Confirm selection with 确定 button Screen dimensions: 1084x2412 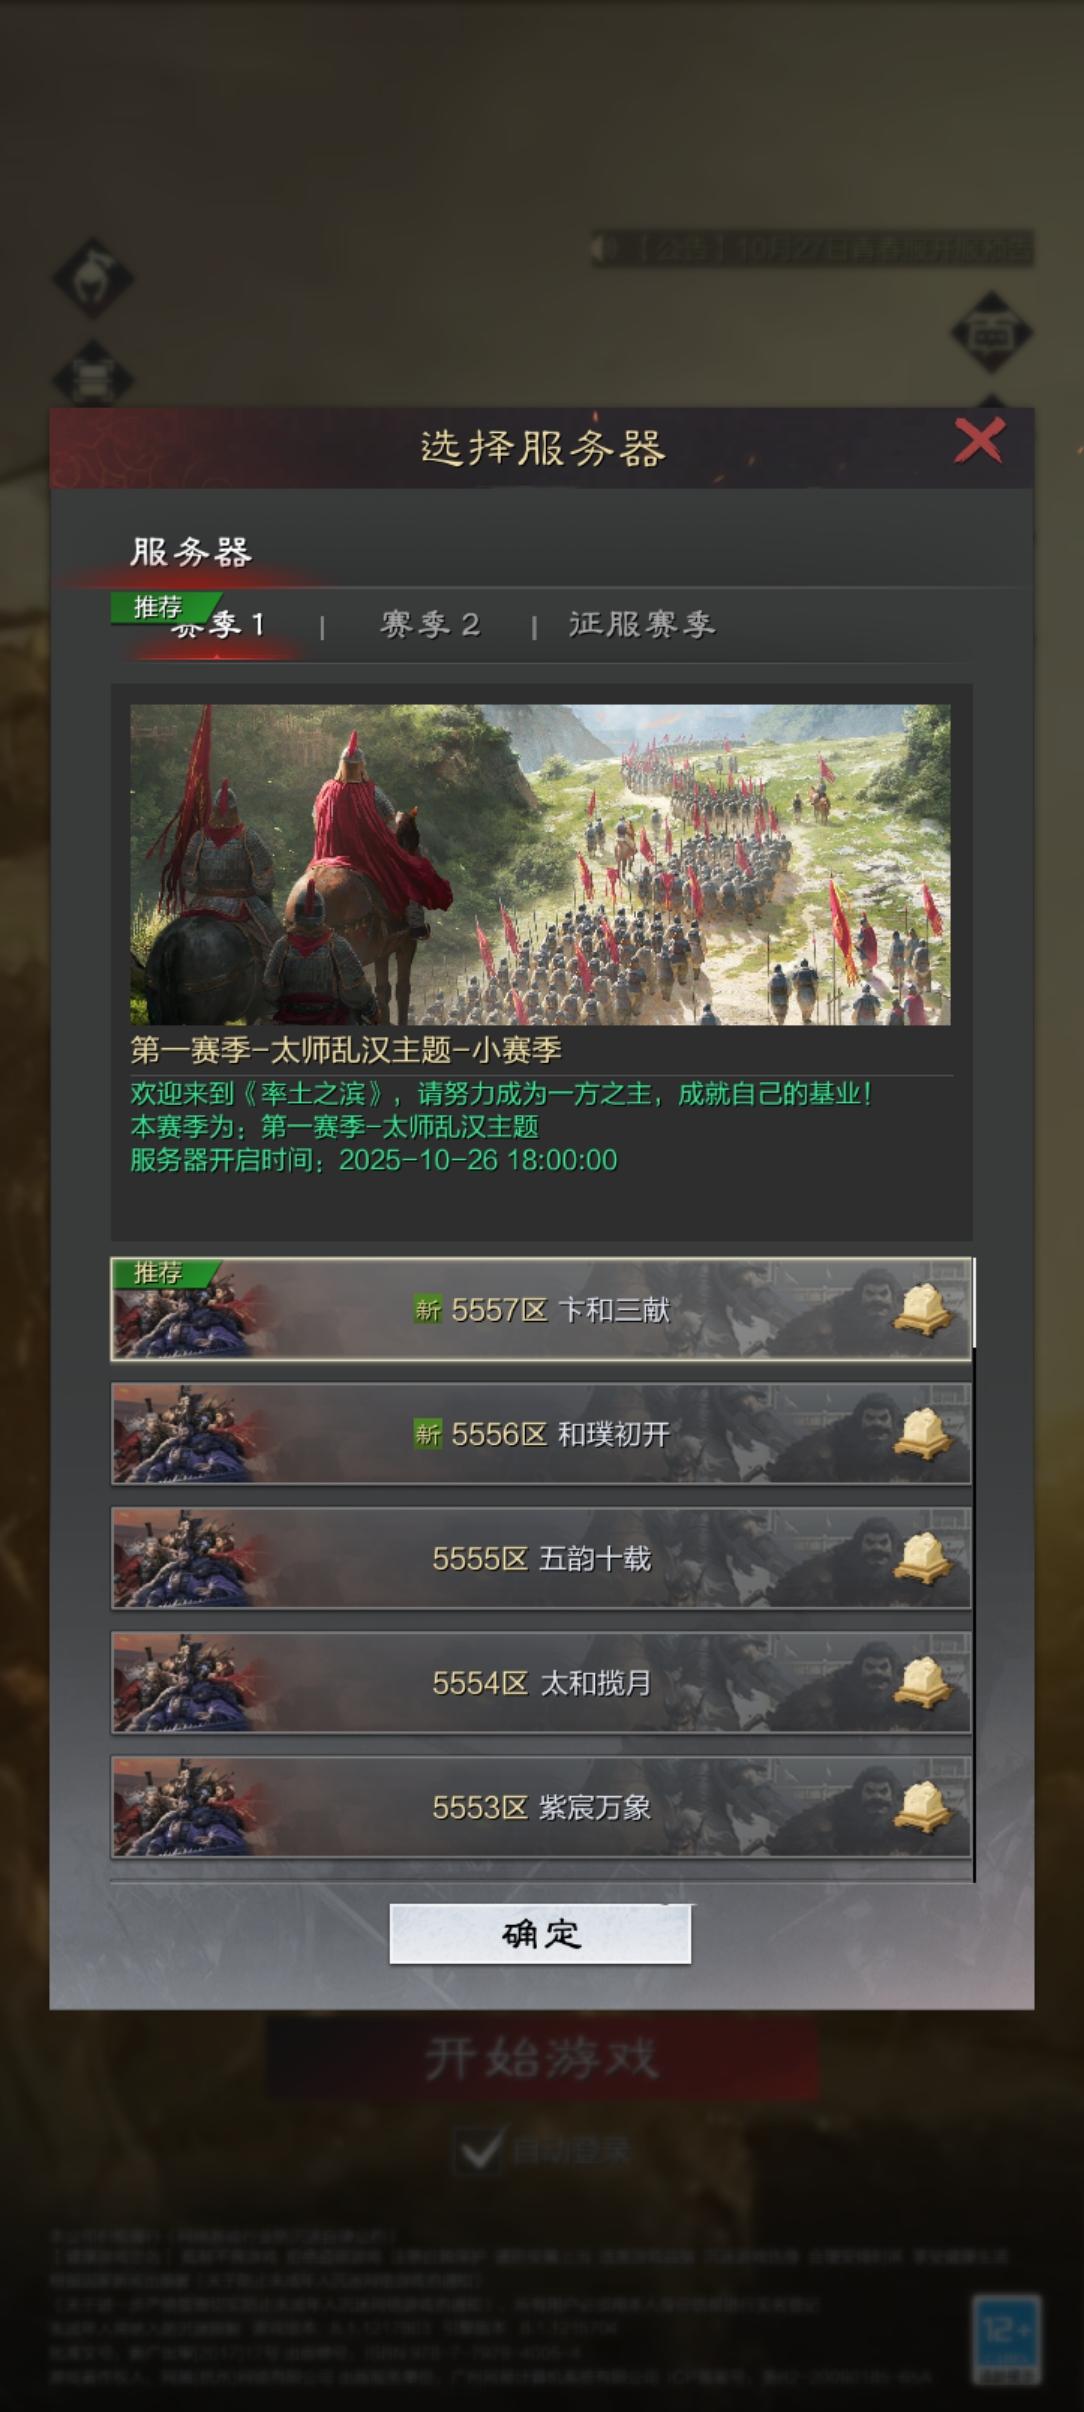[x=540, y=1934]
